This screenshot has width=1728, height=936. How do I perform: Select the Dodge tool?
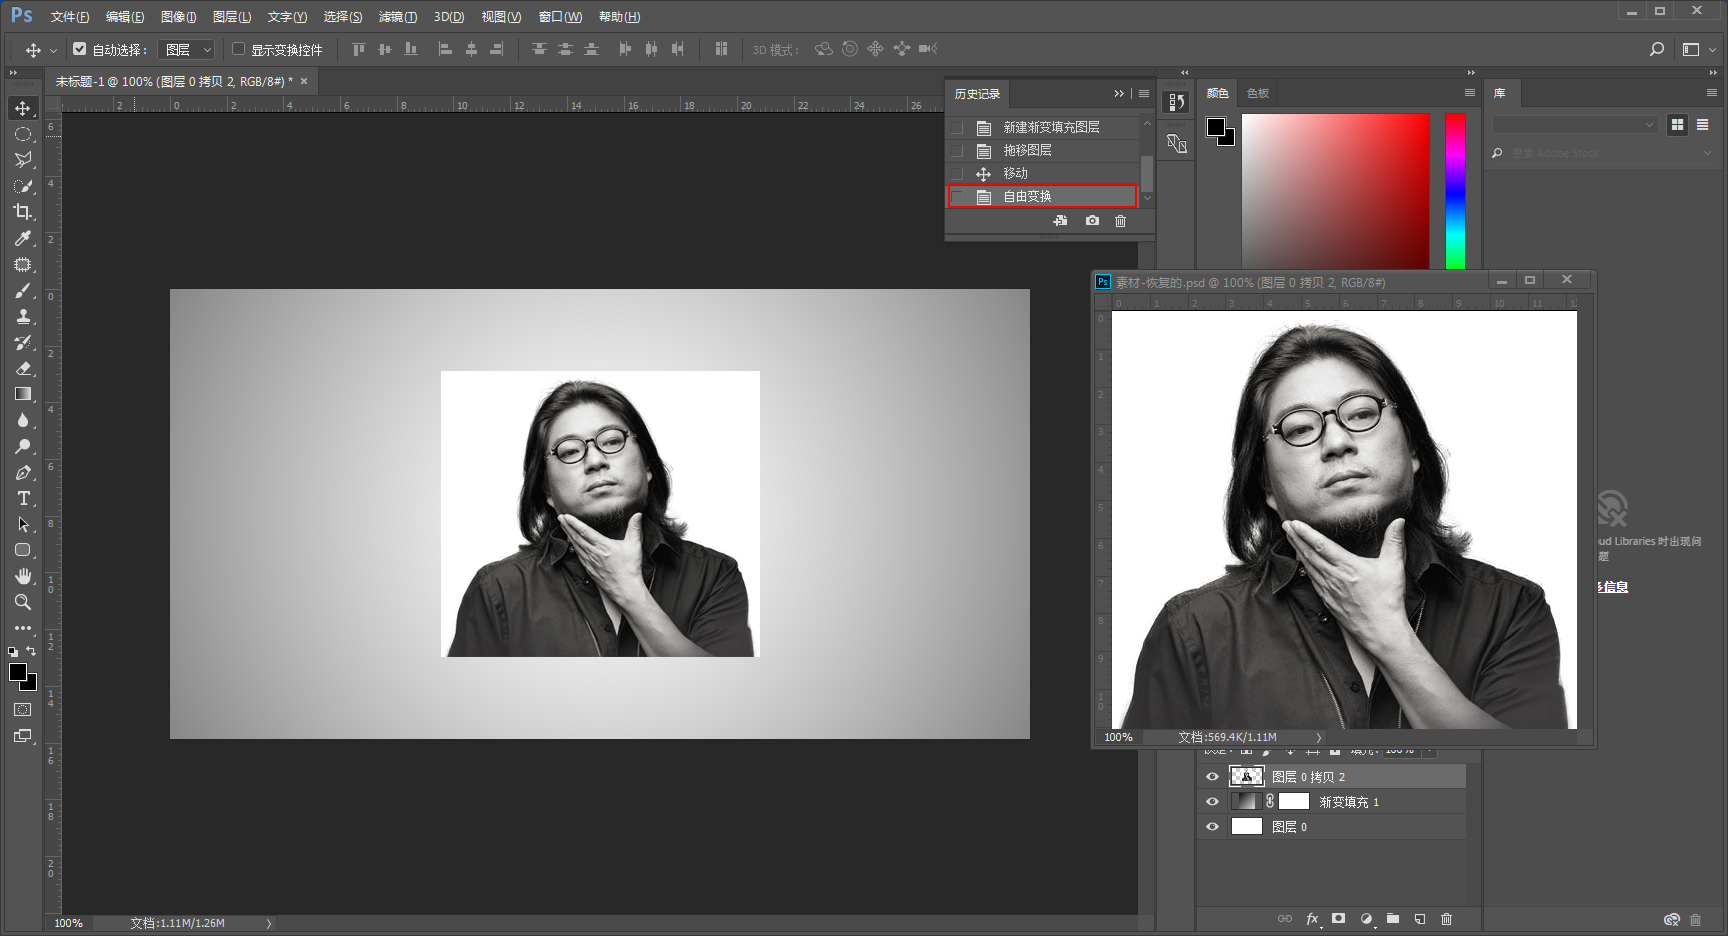pyautogui.click(x=23, y=446)
